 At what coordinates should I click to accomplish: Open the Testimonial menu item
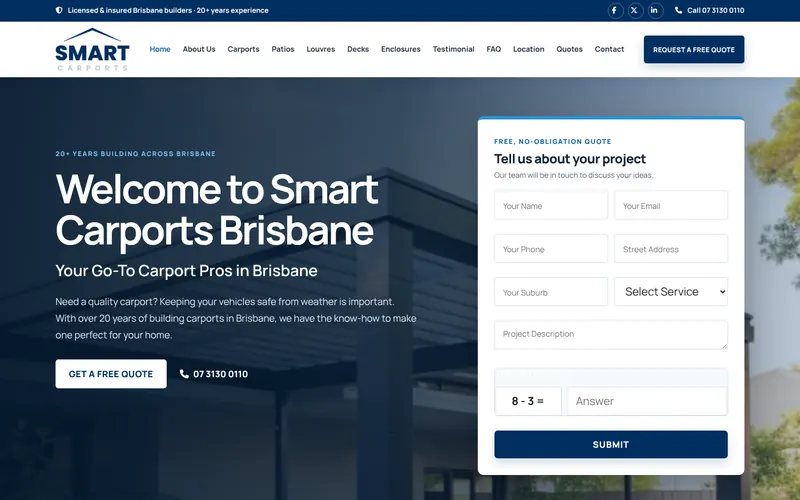[453, 49]
